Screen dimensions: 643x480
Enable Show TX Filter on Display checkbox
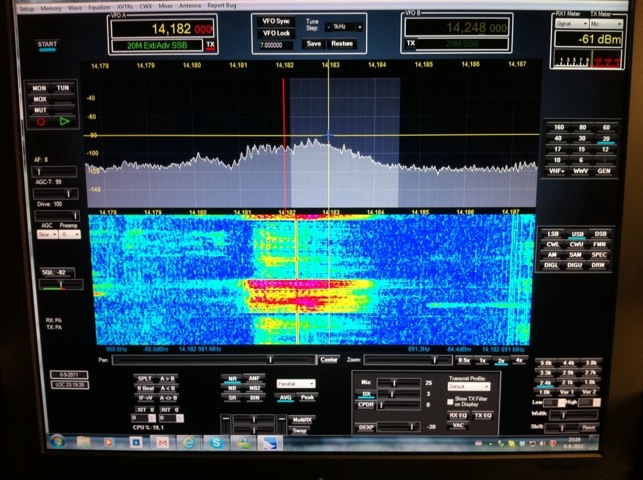452,400
